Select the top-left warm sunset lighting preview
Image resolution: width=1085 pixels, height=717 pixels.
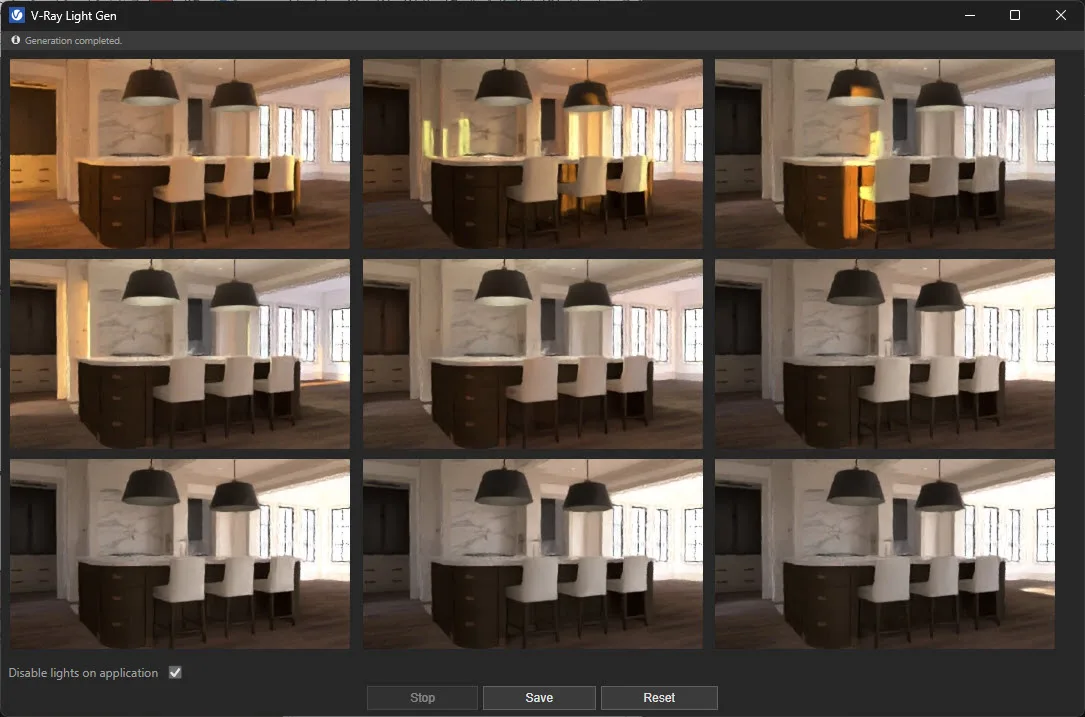179,153
